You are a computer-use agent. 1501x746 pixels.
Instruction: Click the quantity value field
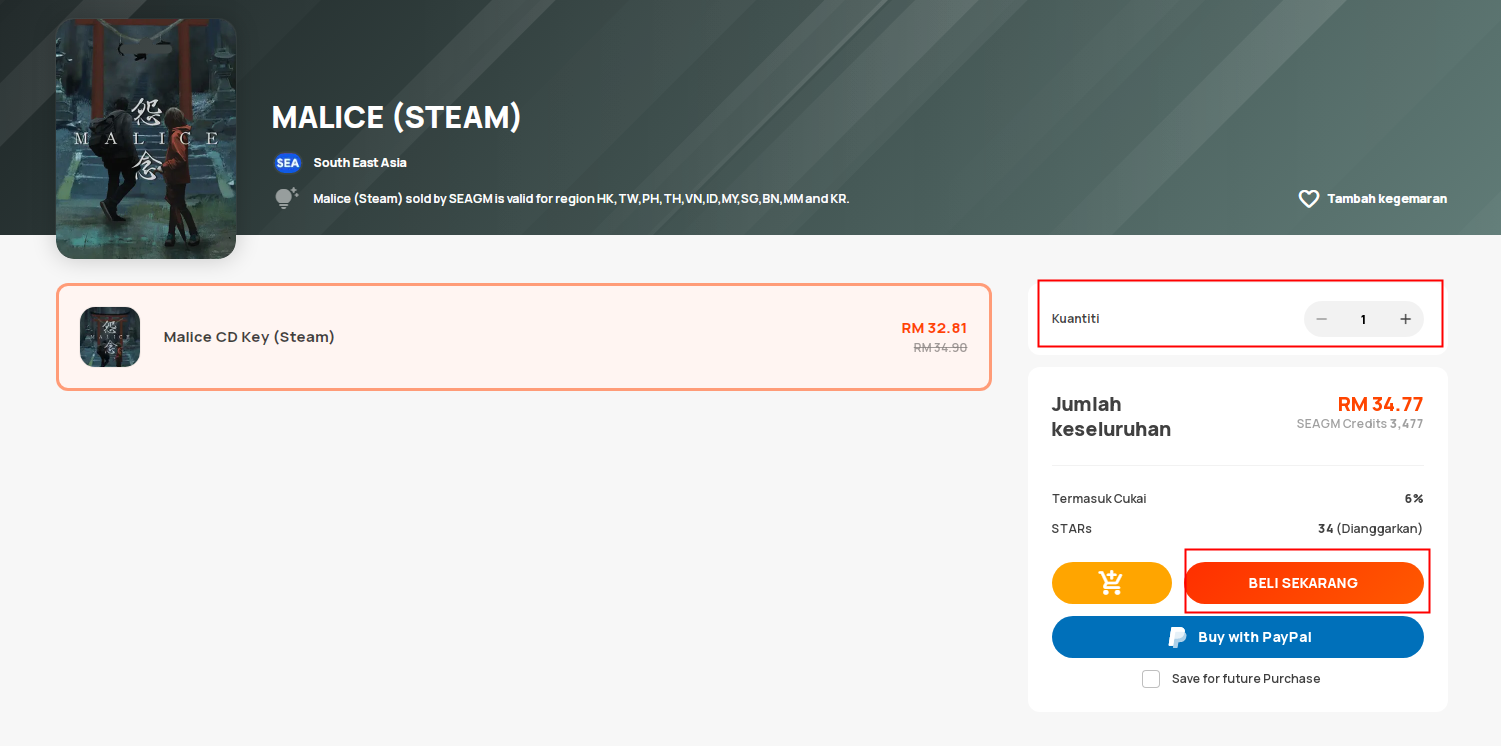1363,319
